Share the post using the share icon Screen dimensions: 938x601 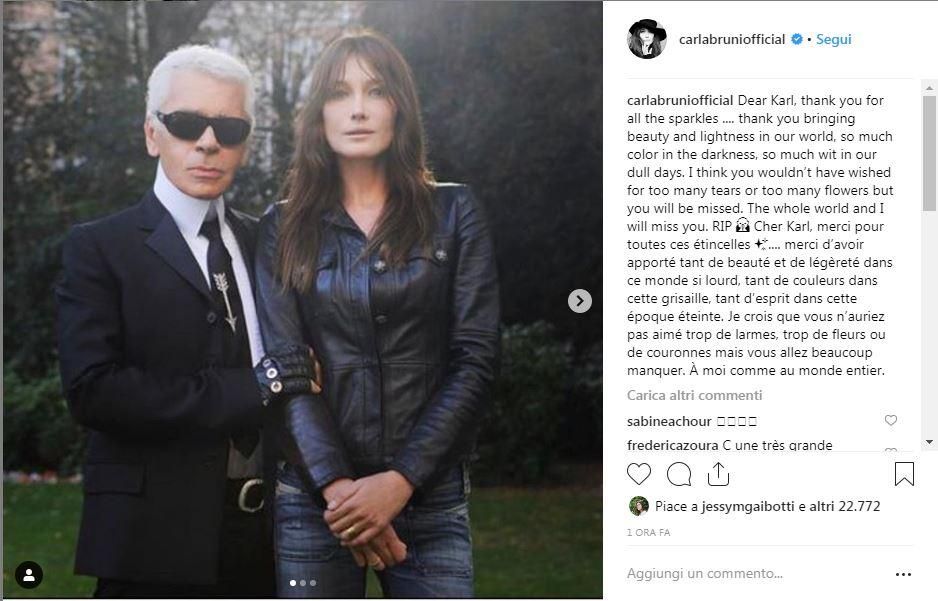click(718, 474)
